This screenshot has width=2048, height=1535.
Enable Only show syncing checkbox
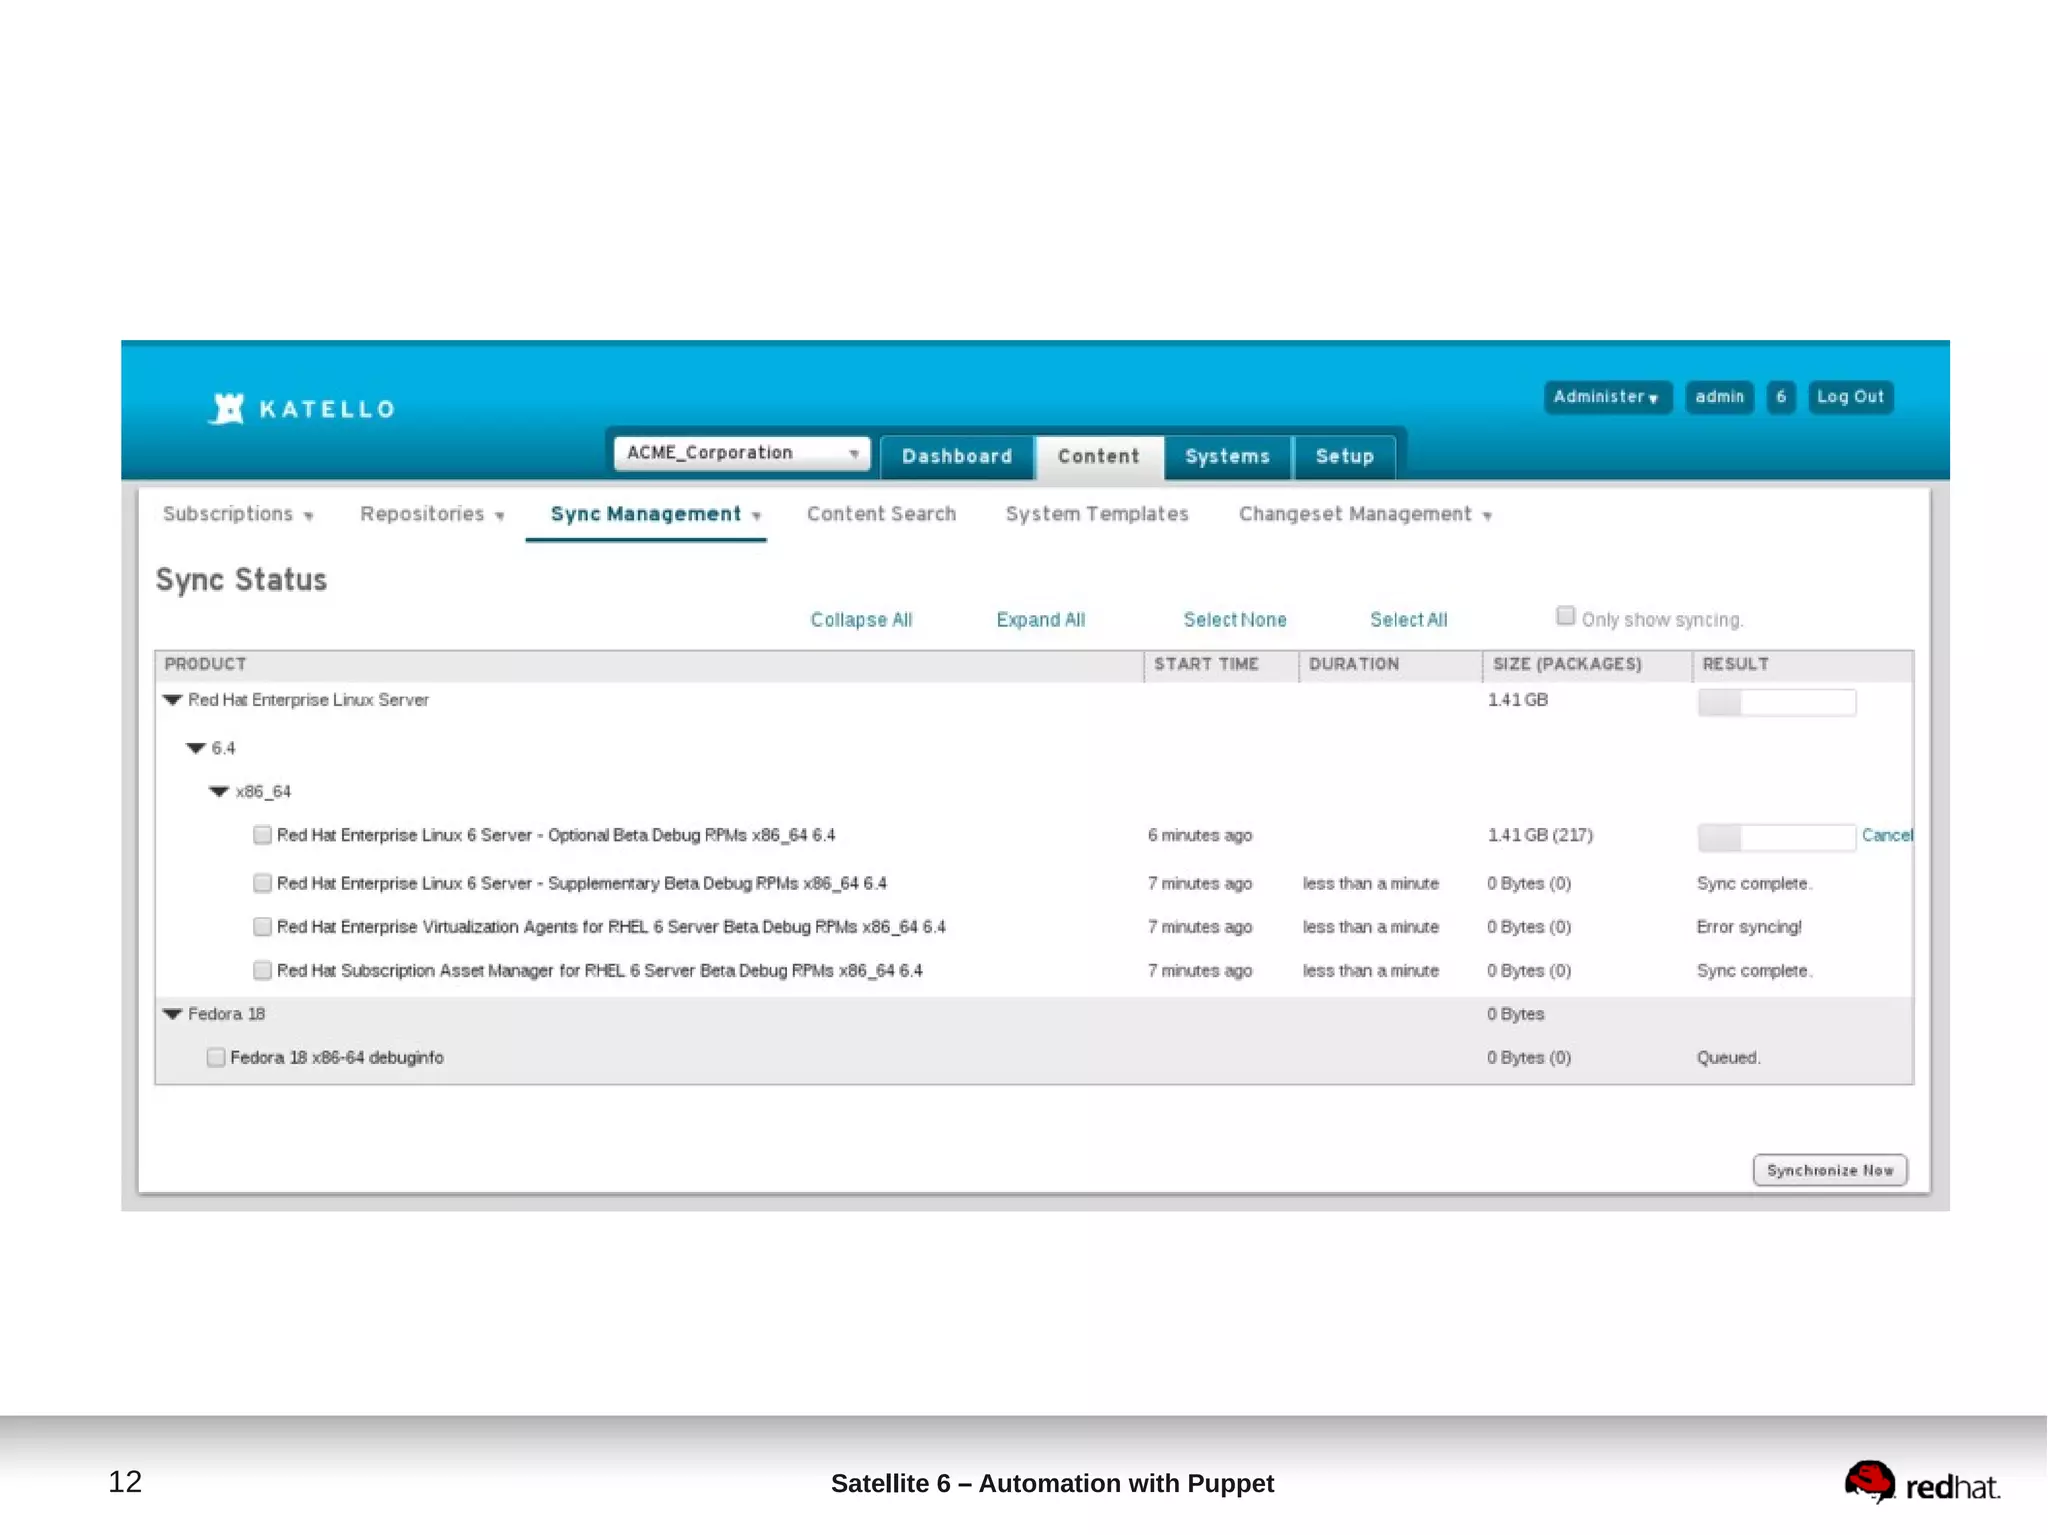click(x=1565, y=616)
